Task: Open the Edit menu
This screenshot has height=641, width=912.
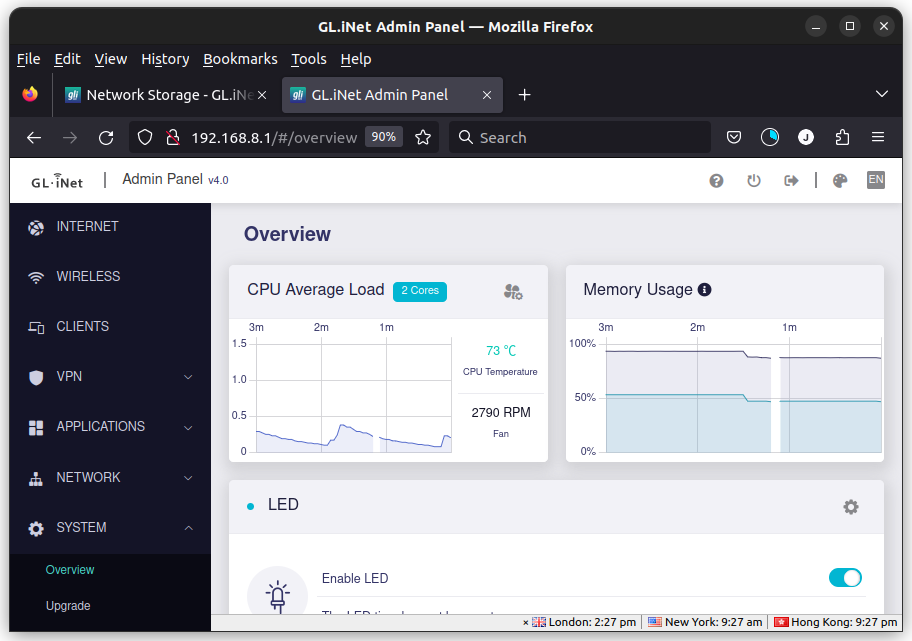Action: coord(67,59)
